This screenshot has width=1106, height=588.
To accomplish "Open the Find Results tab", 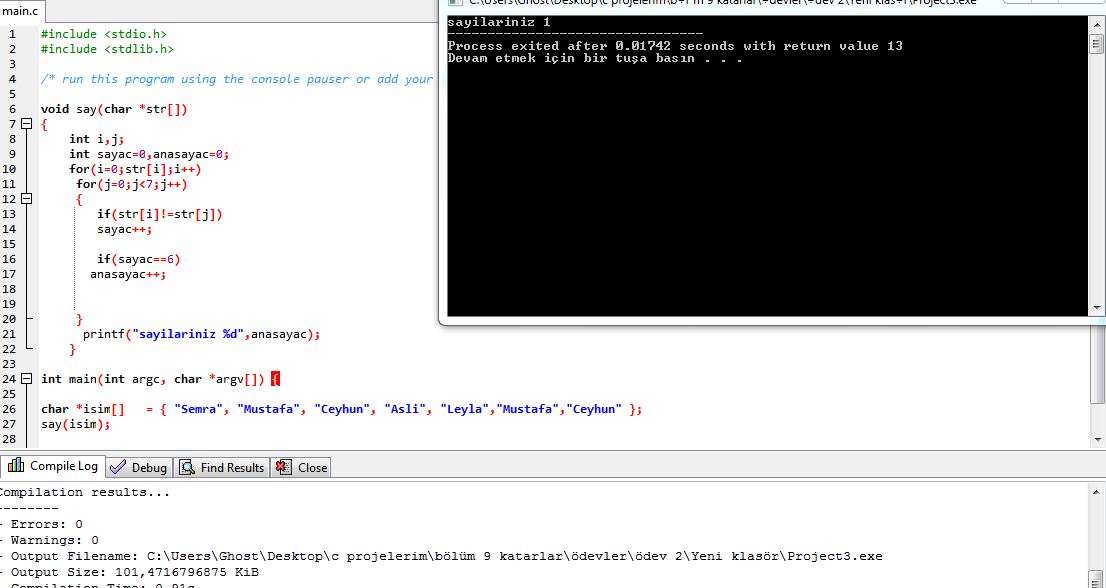I will click(x=221, y=467).
